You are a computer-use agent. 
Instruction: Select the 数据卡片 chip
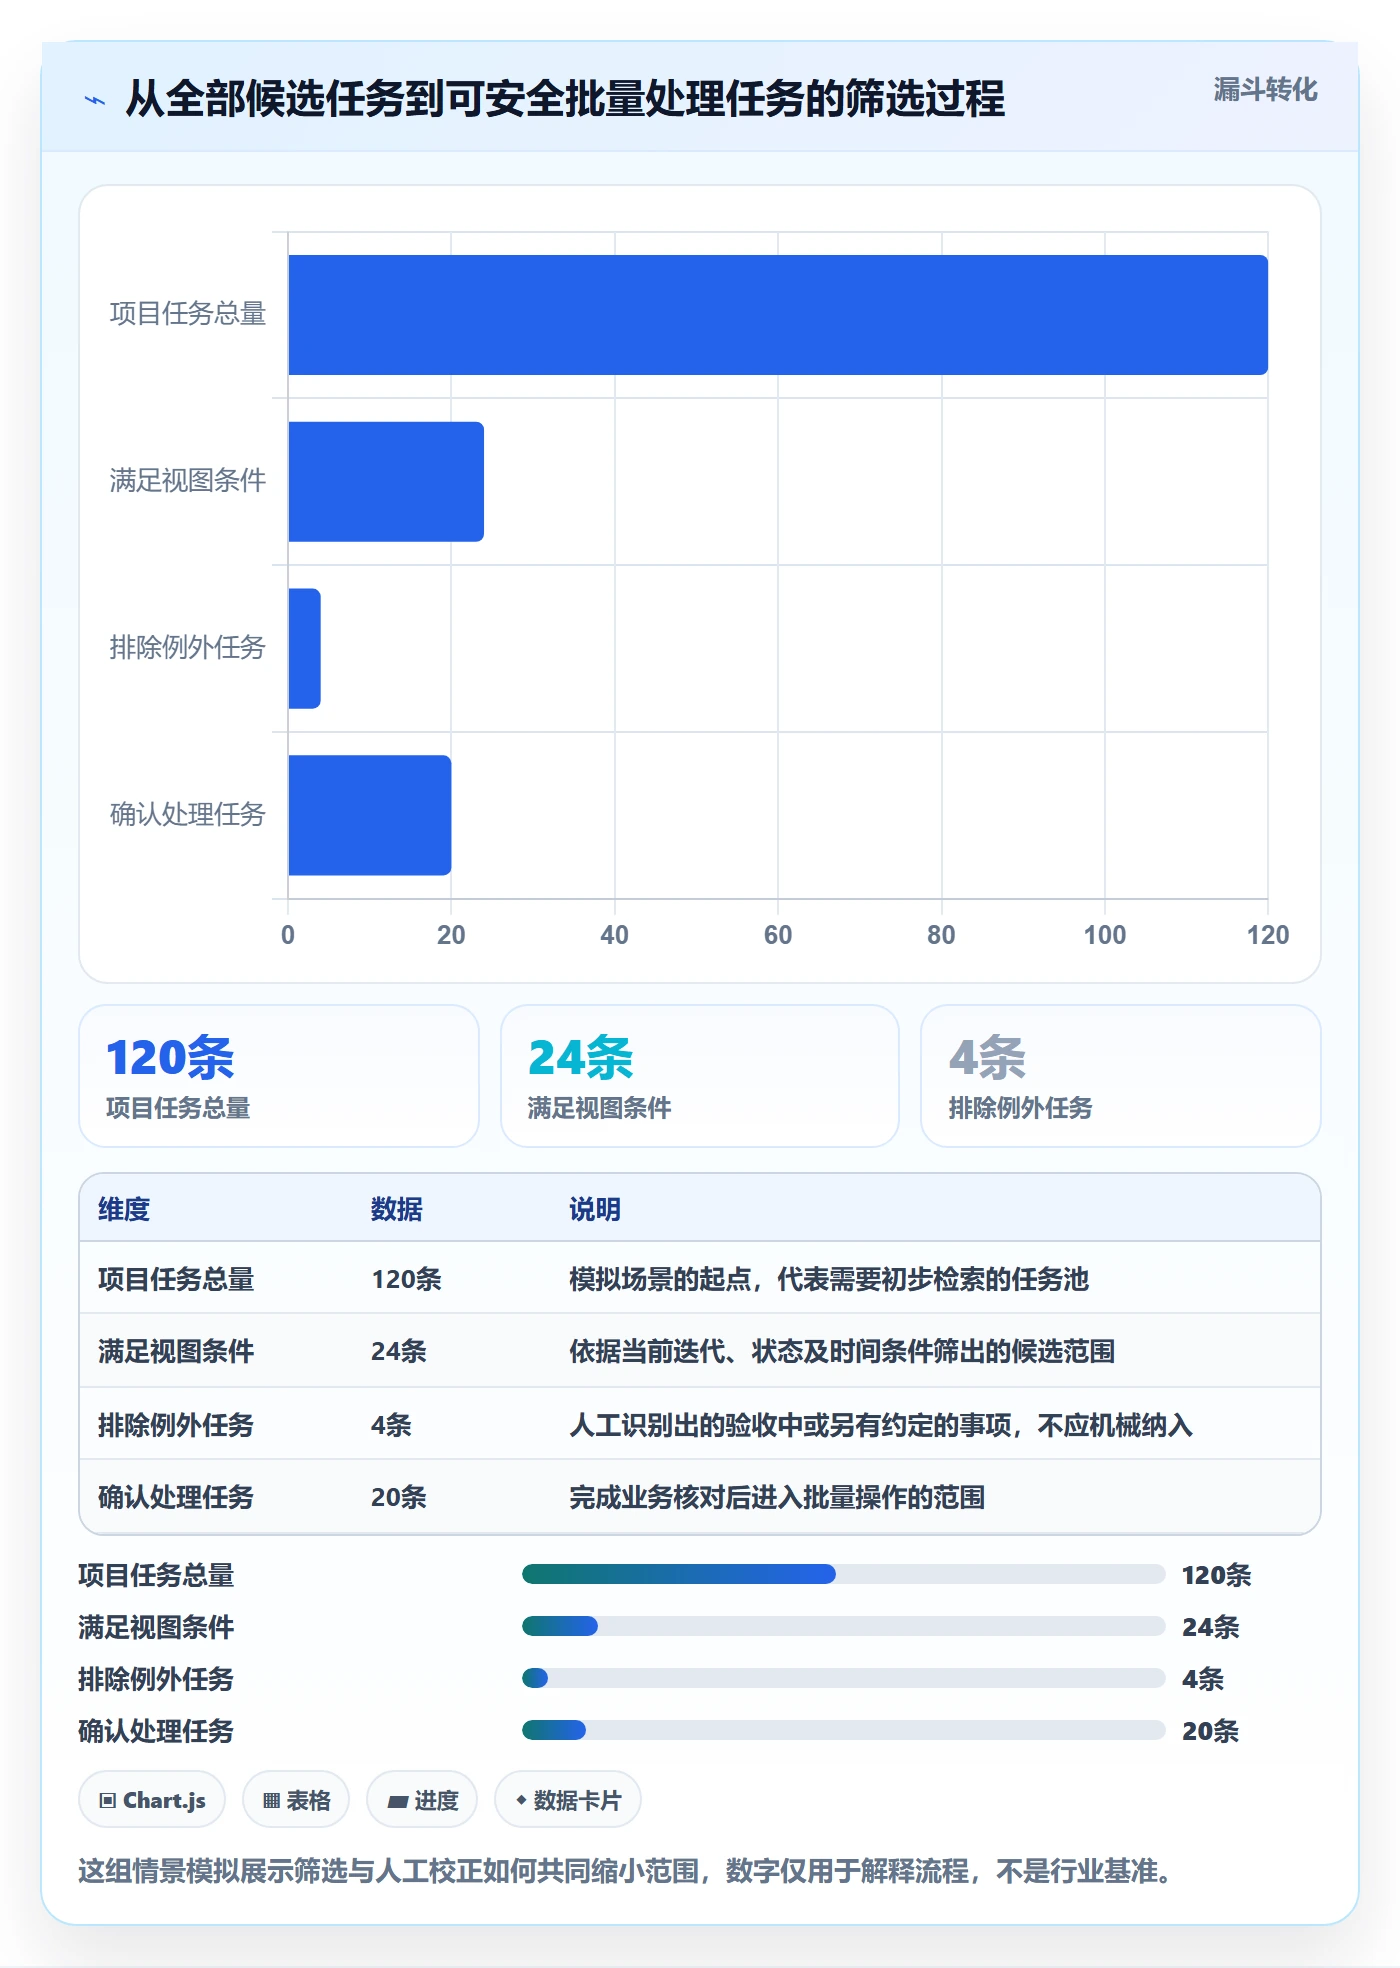pos(568,1800)
